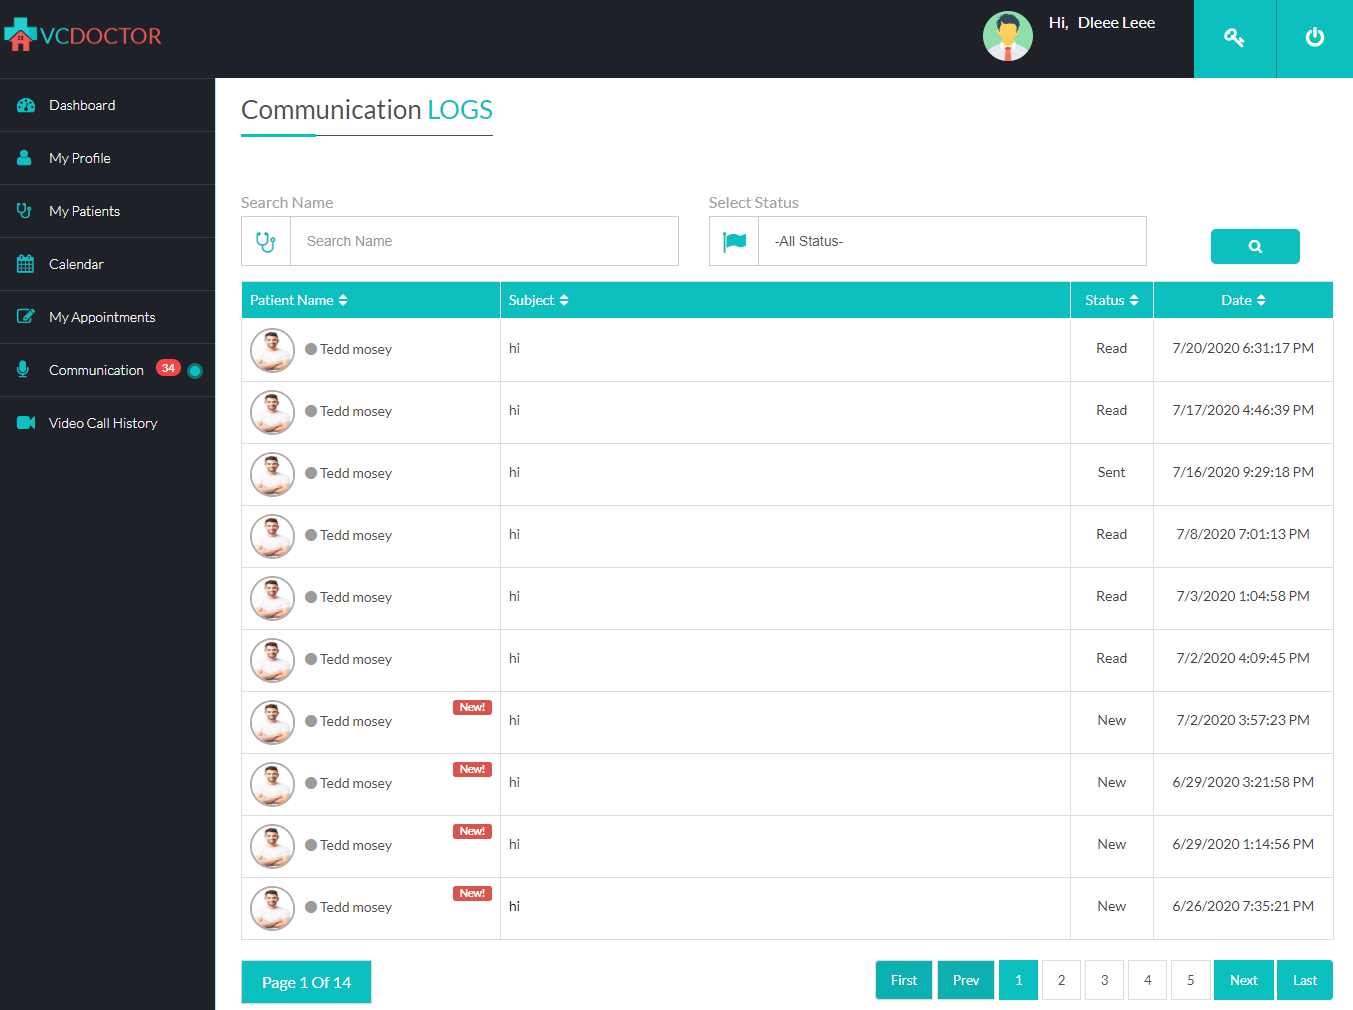Image resolution: width=1353 pixels, height=1010 pixels.
Task: Go to page 3 of results
Action: [x=1104, y=980]
